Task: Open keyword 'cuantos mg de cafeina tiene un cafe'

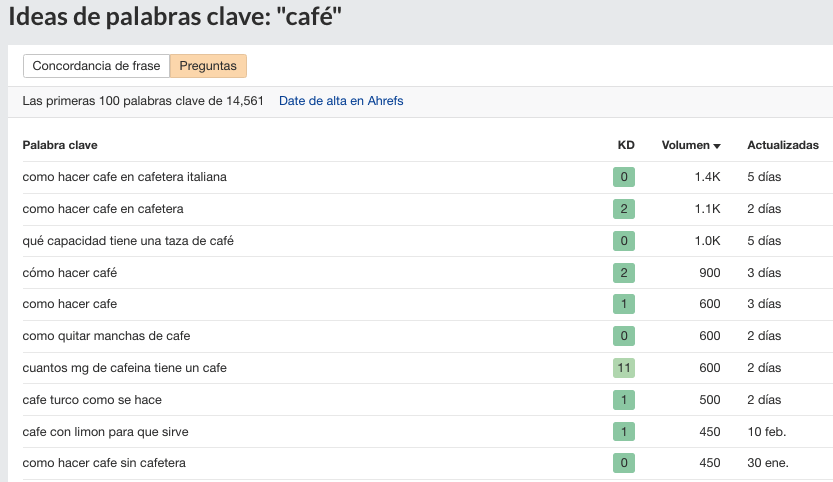Action: (x=124, y=368)
